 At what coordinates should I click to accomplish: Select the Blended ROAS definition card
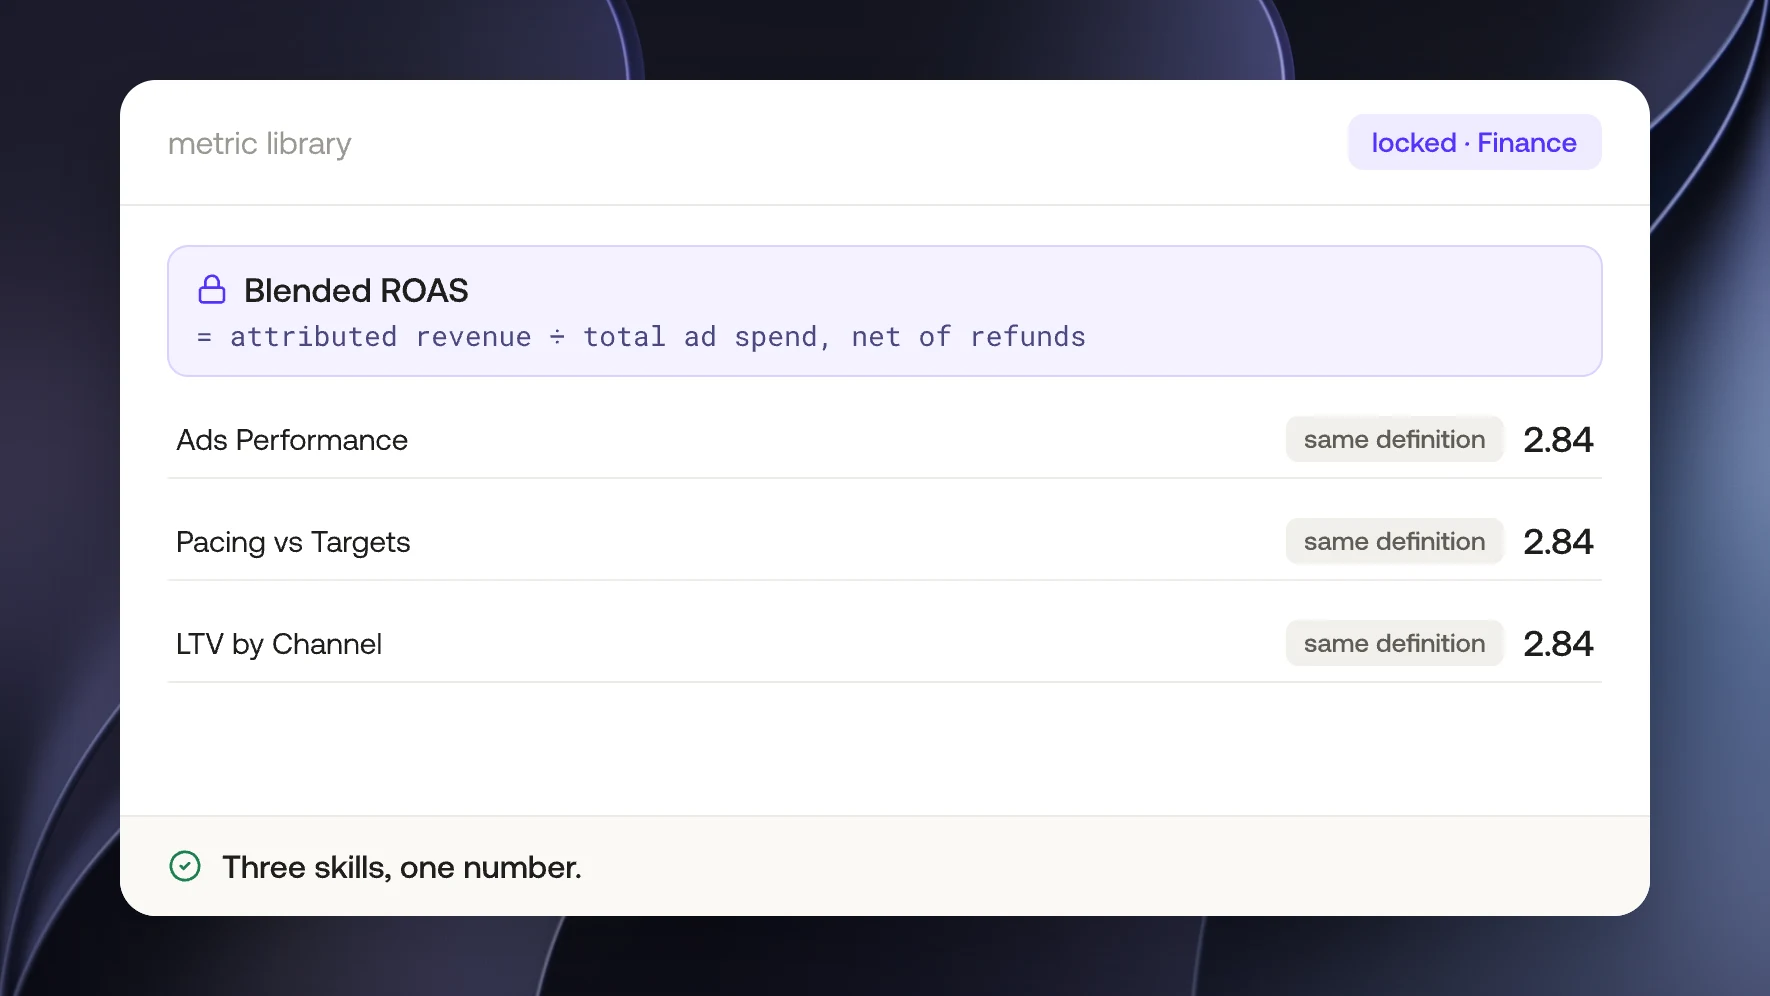pos(885,311)
